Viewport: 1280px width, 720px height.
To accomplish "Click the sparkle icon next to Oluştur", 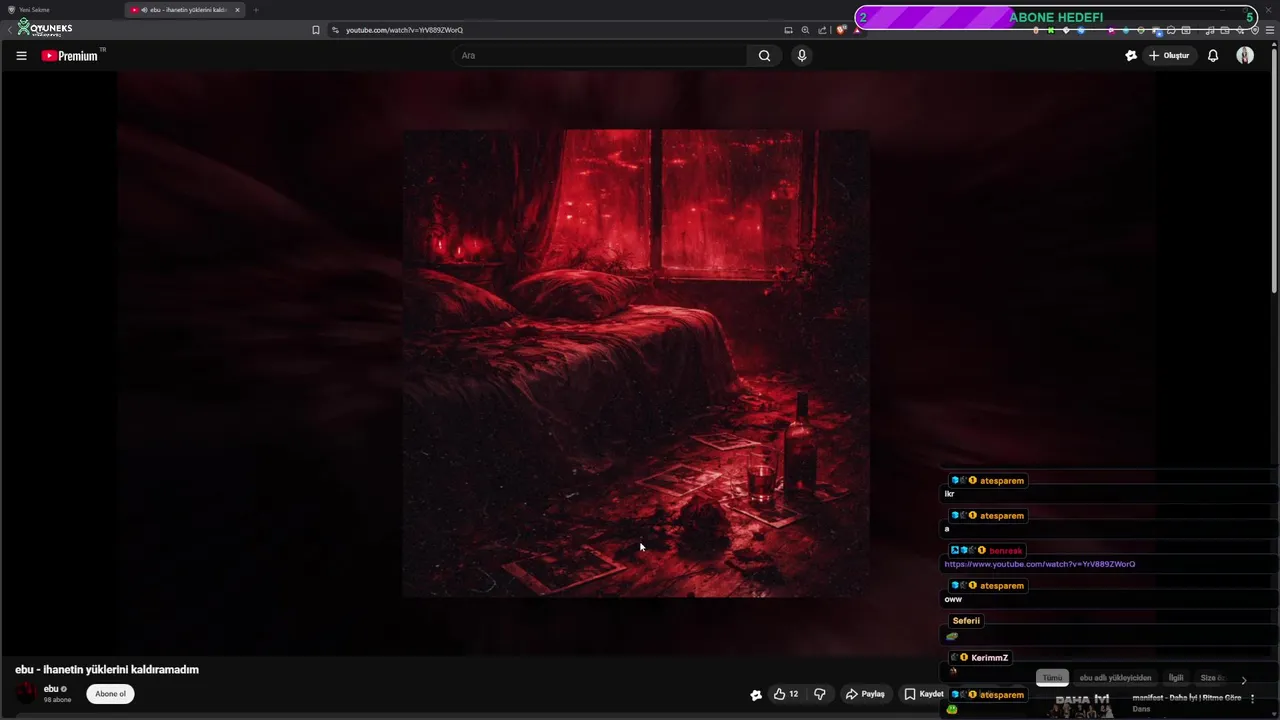I will click(1131, 56).
